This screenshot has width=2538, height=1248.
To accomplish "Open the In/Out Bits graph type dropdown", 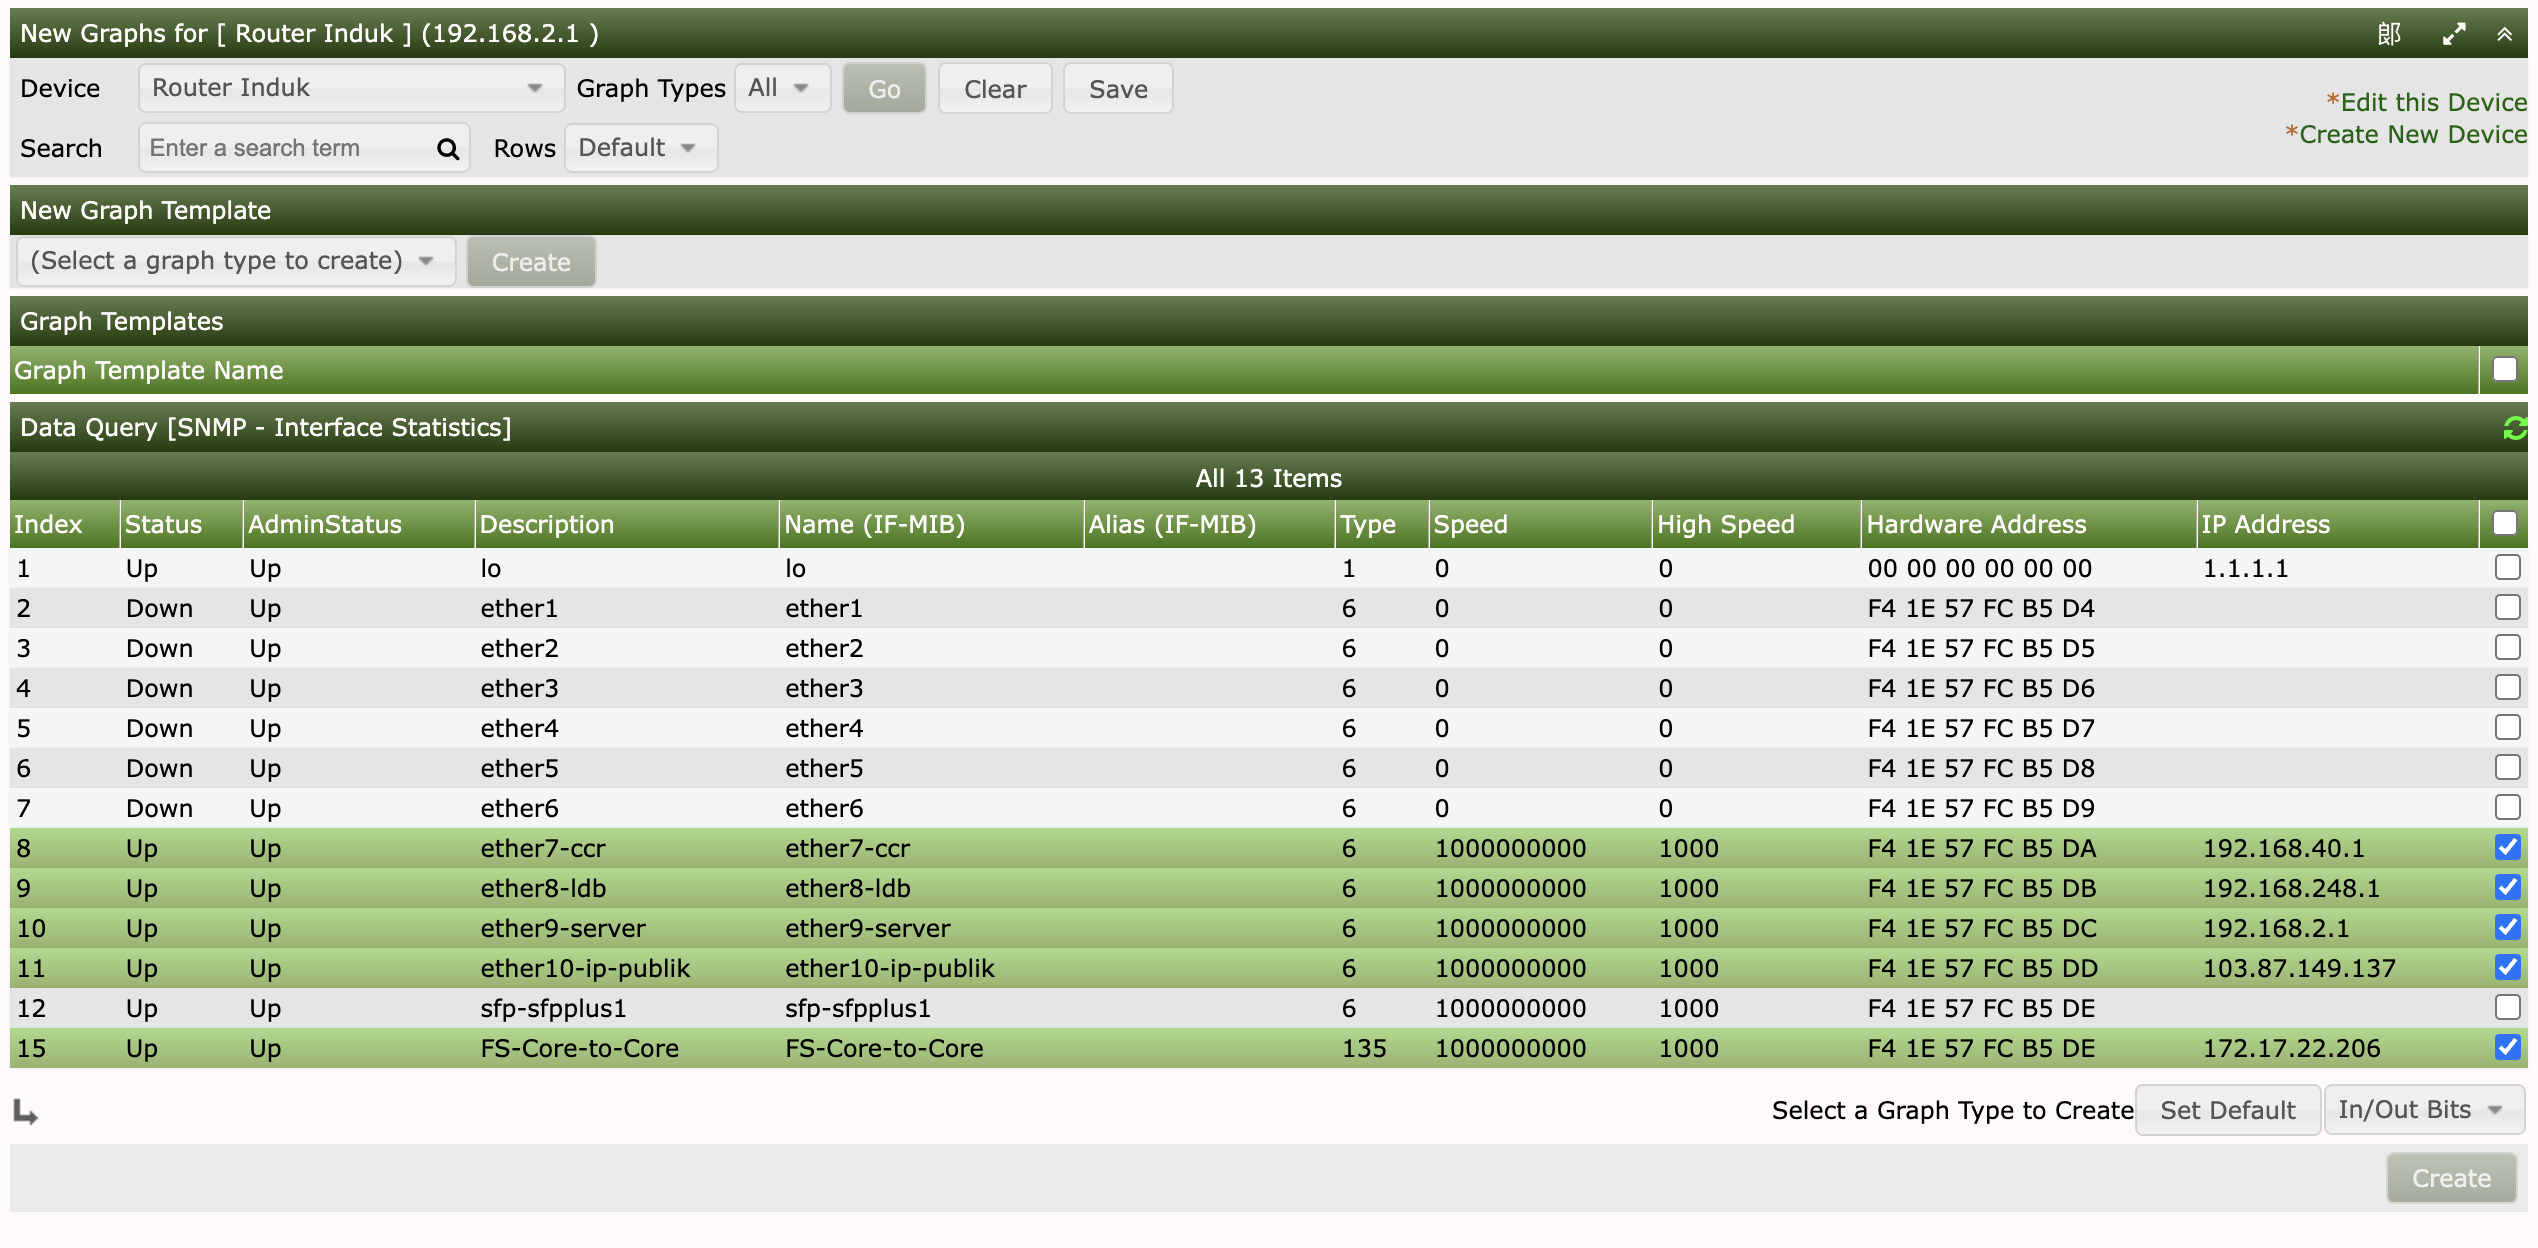I will 2423,1110.
